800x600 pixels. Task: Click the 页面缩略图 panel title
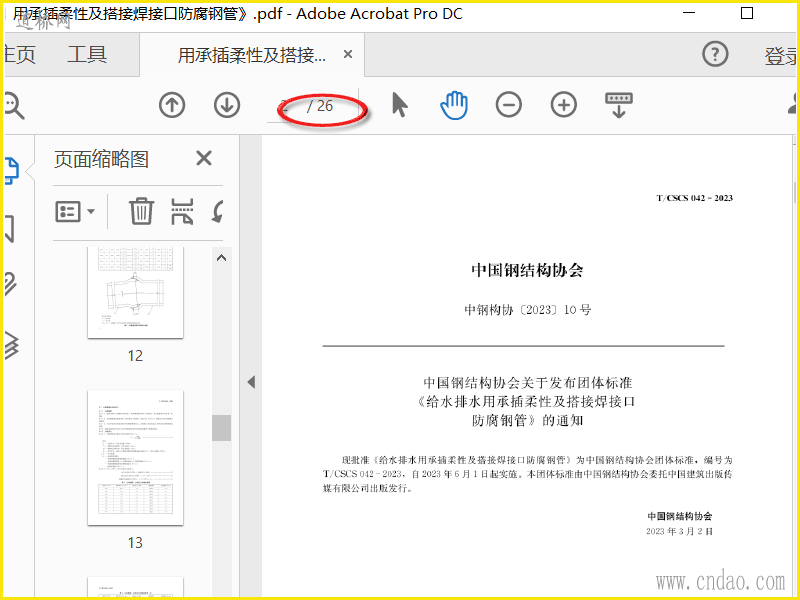click(101, 159)
